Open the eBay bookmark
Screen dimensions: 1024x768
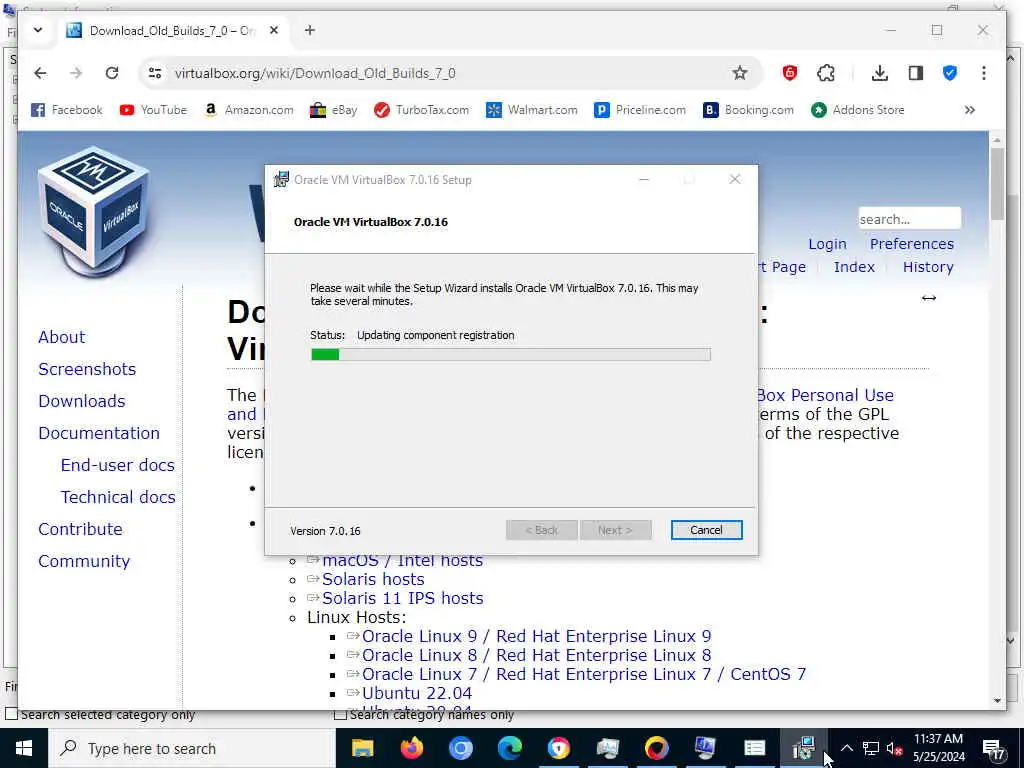pyautogui.click(x=334, y=110)
